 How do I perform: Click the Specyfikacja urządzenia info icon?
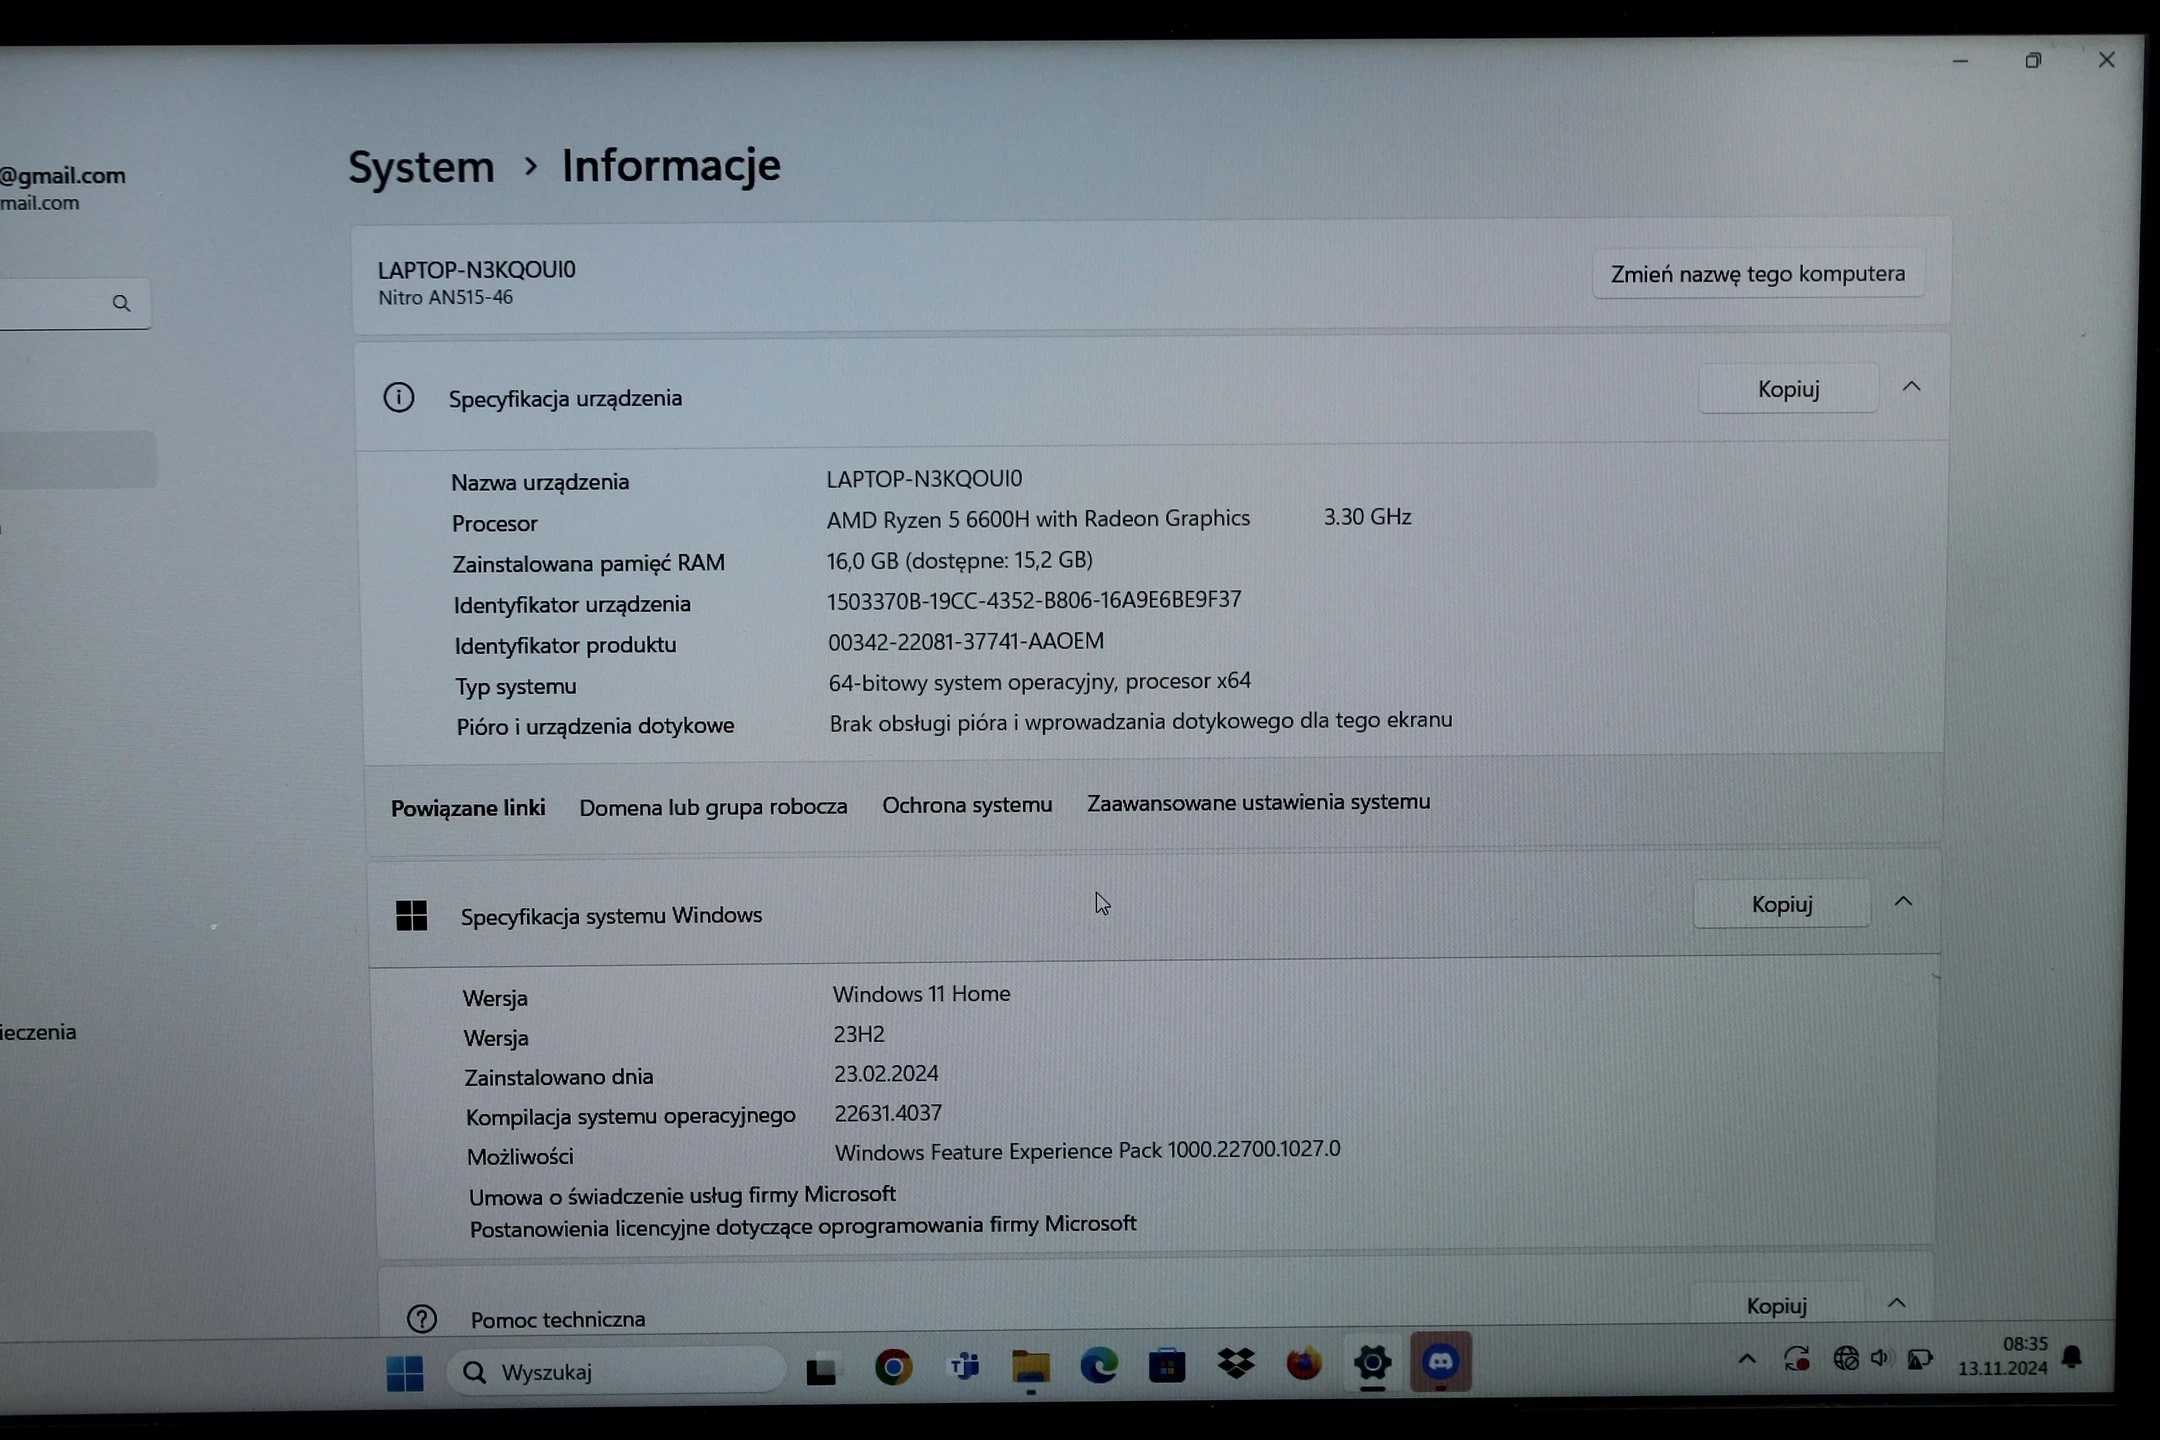pos(399,397)
